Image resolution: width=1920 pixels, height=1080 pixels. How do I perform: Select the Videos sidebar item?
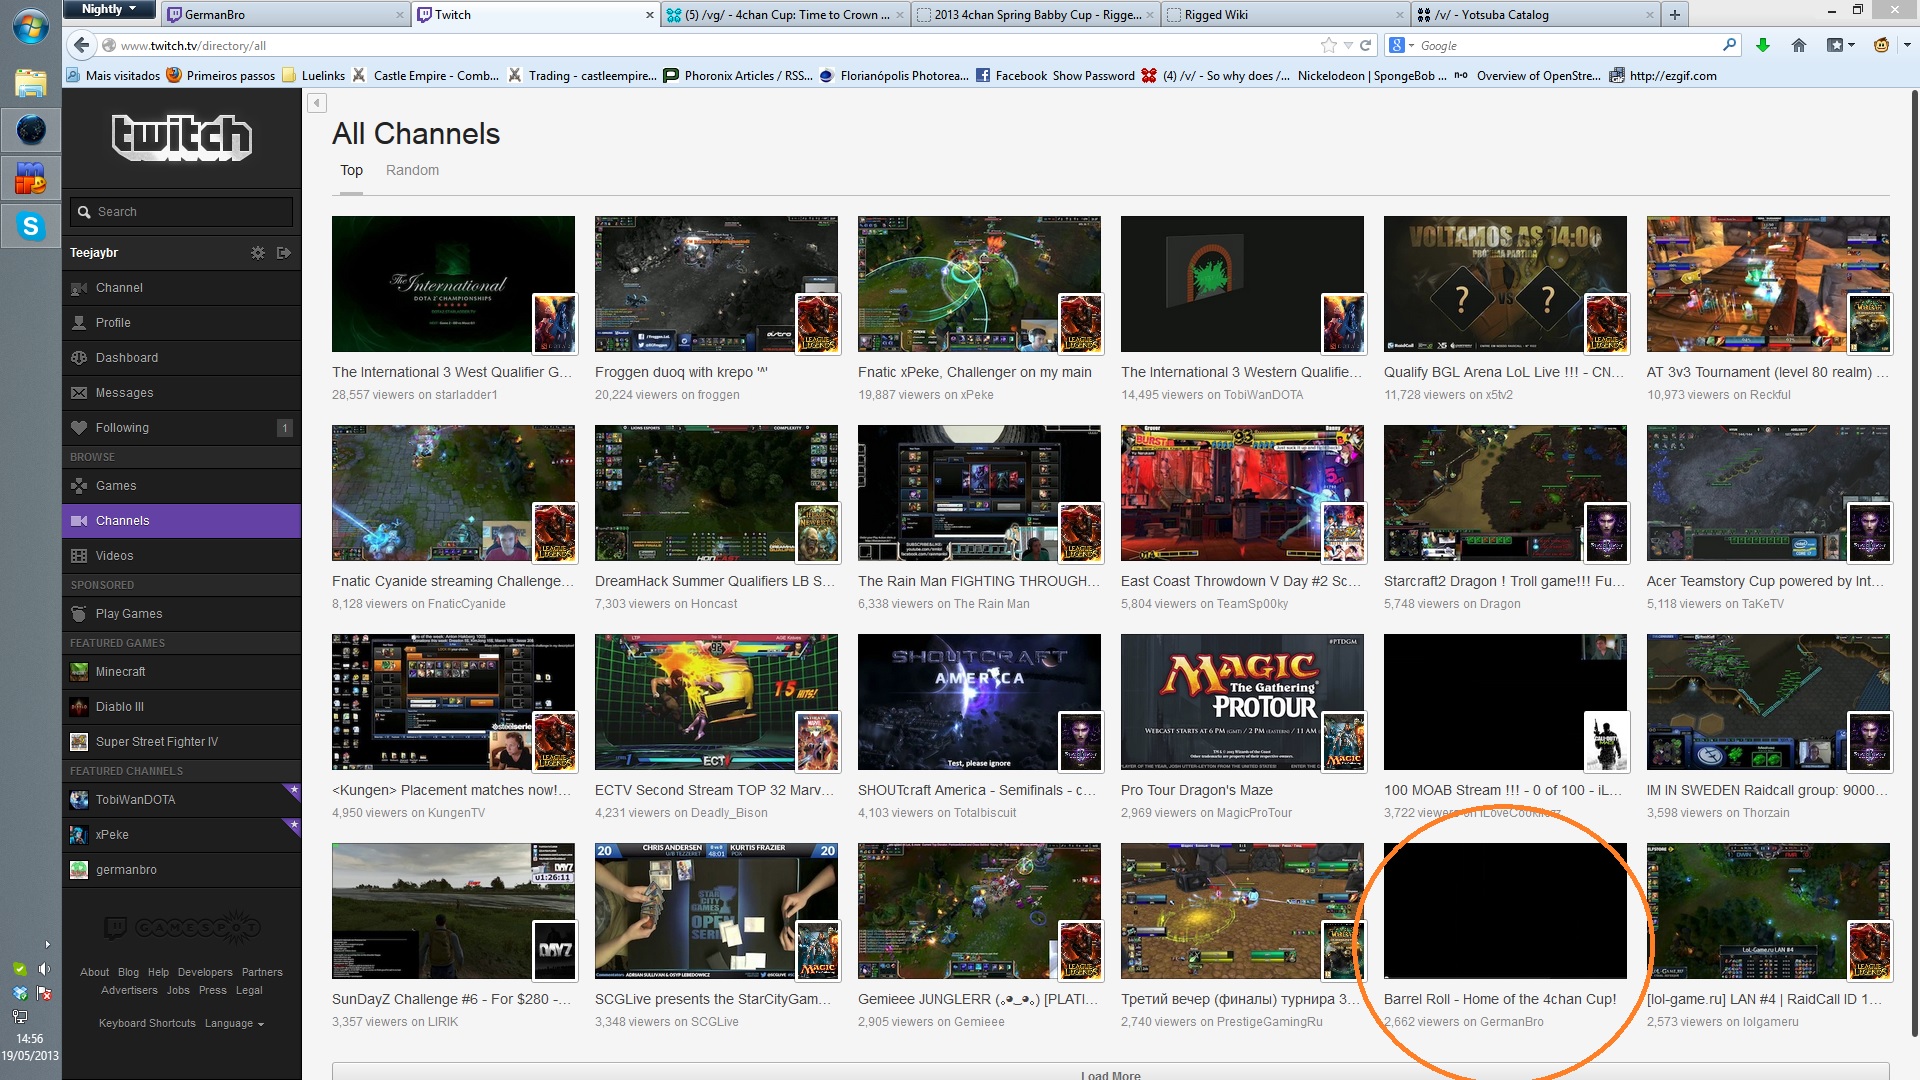tap(181, 556)
